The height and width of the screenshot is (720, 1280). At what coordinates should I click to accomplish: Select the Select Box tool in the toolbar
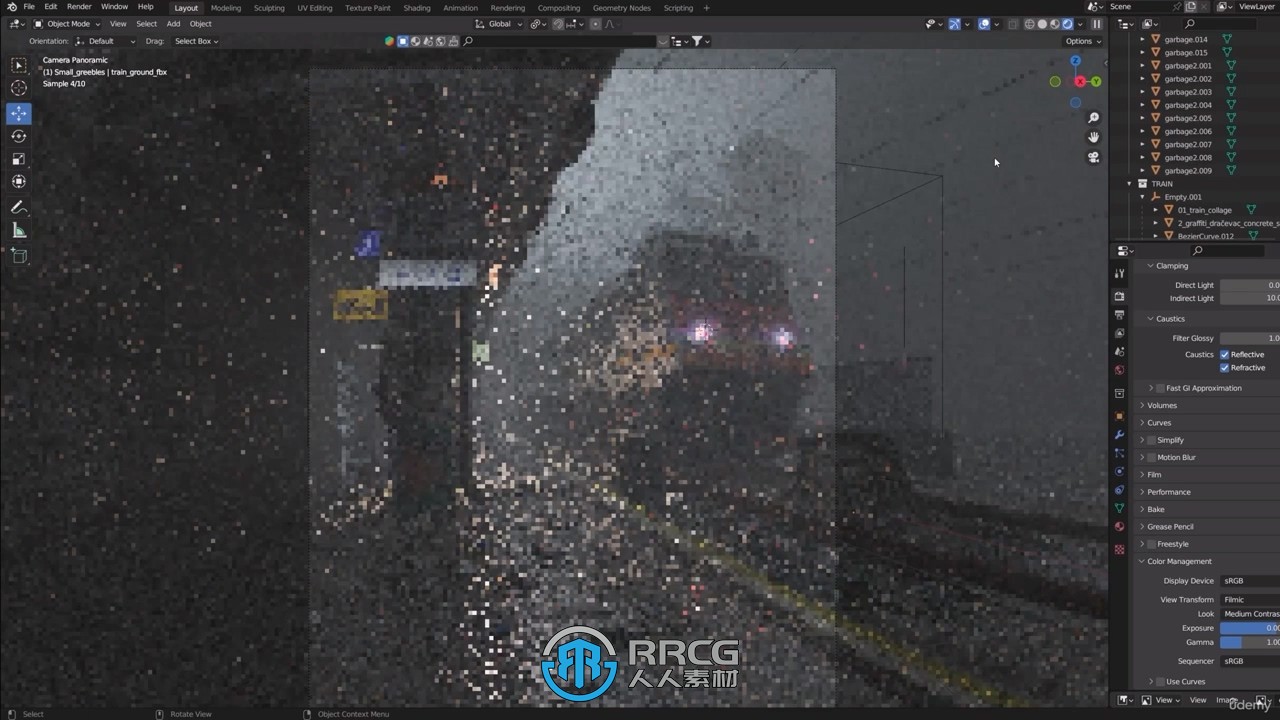[19, 65]
